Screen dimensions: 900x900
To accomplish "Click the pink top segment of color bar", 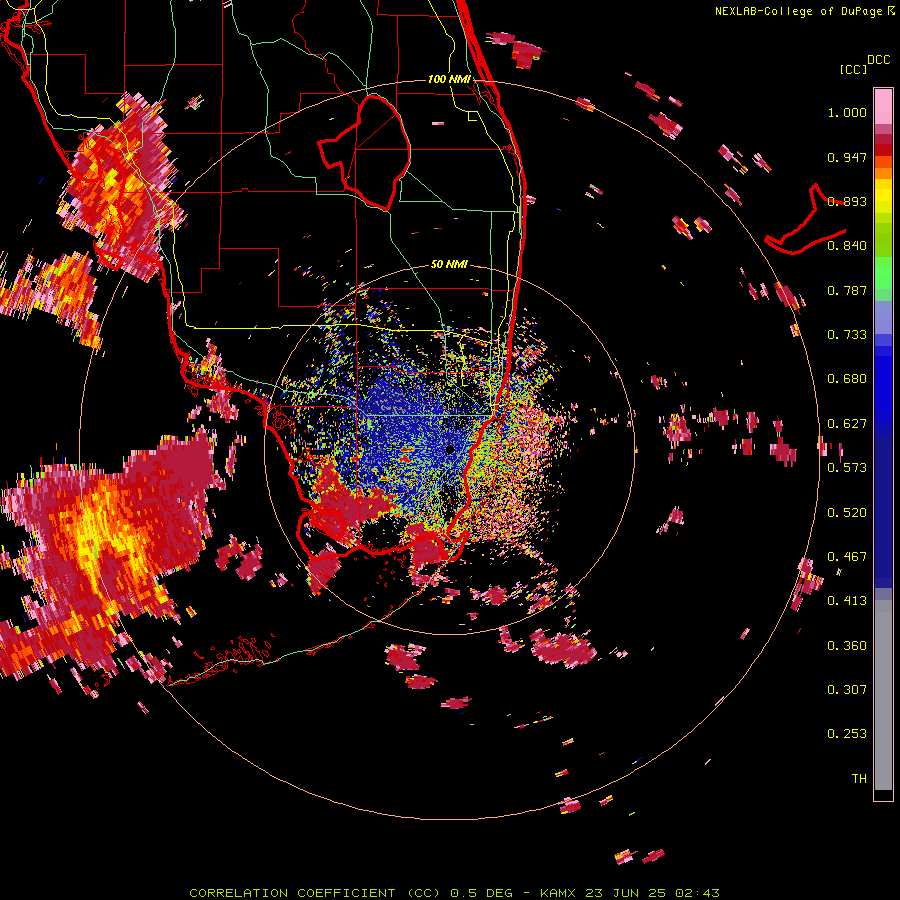I will (883, 107).
